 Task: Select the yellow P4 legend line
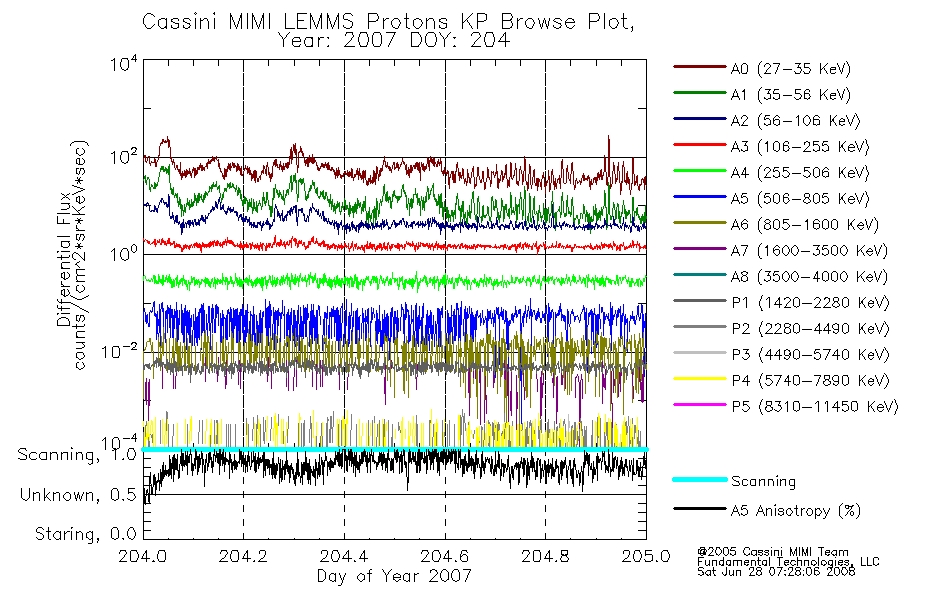[700, 379]
